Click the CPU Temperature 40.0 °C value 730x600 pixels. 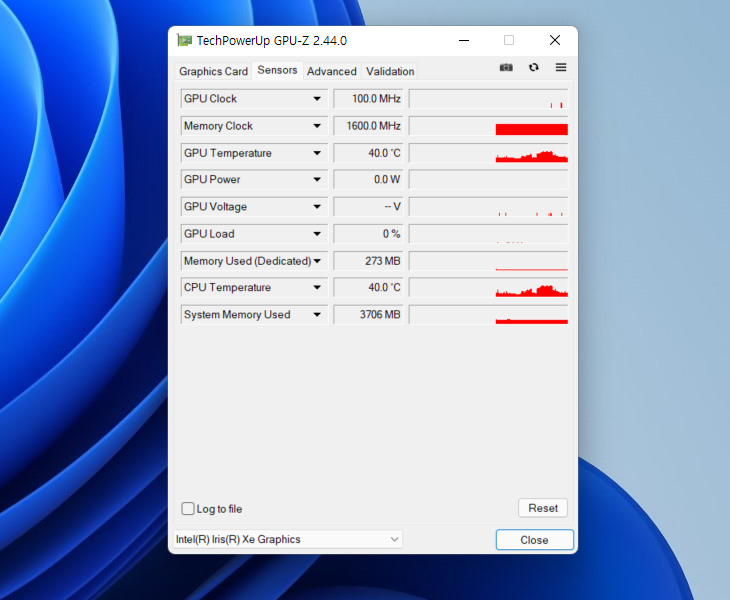click(x=368, y=288)
